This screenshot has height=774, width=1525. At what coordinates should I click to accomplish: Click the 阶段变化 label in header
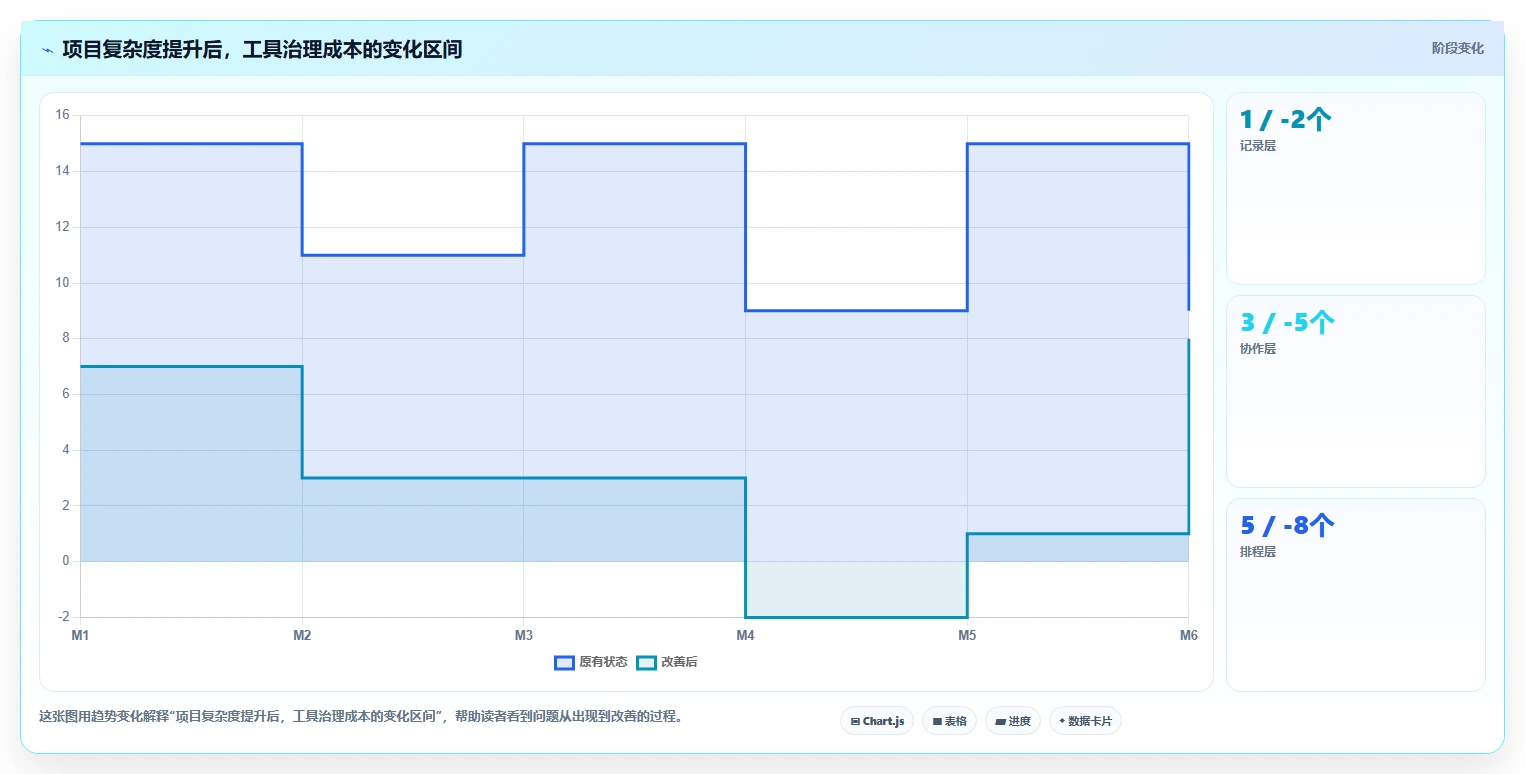pyautogui.click(x=1458, y=48)
